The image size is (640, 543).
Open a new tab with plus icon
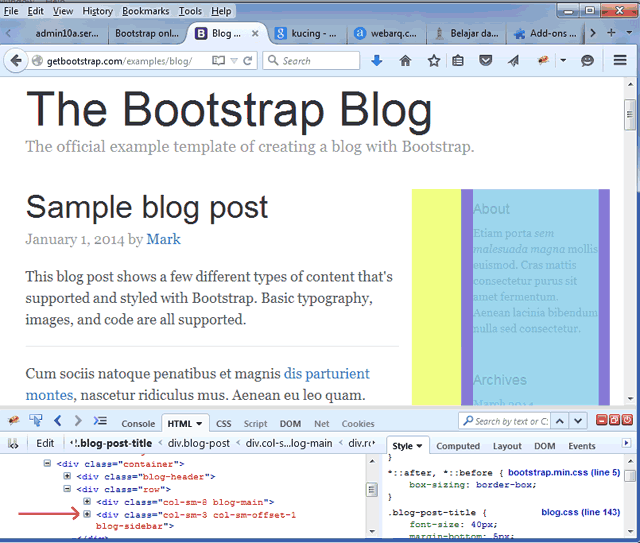[x=611, y=33]
